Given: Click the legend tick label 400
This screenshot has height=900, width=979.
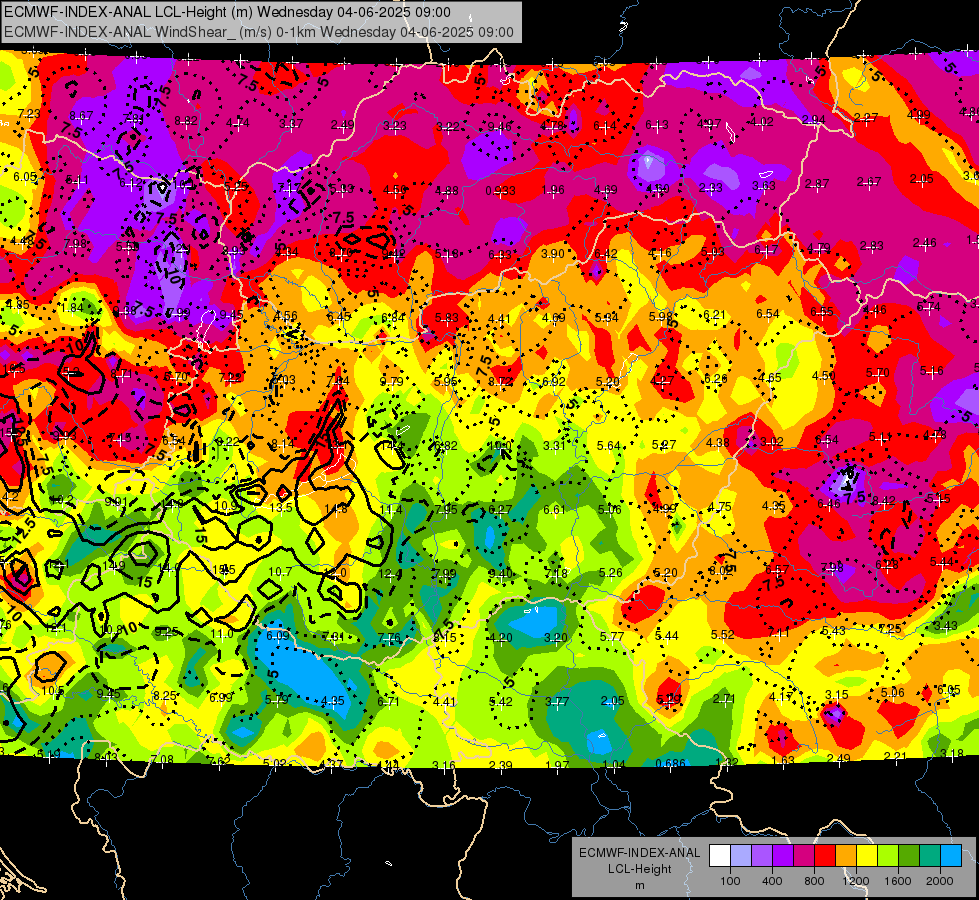Looking at the screenshot, I should (x=772, y=881).
